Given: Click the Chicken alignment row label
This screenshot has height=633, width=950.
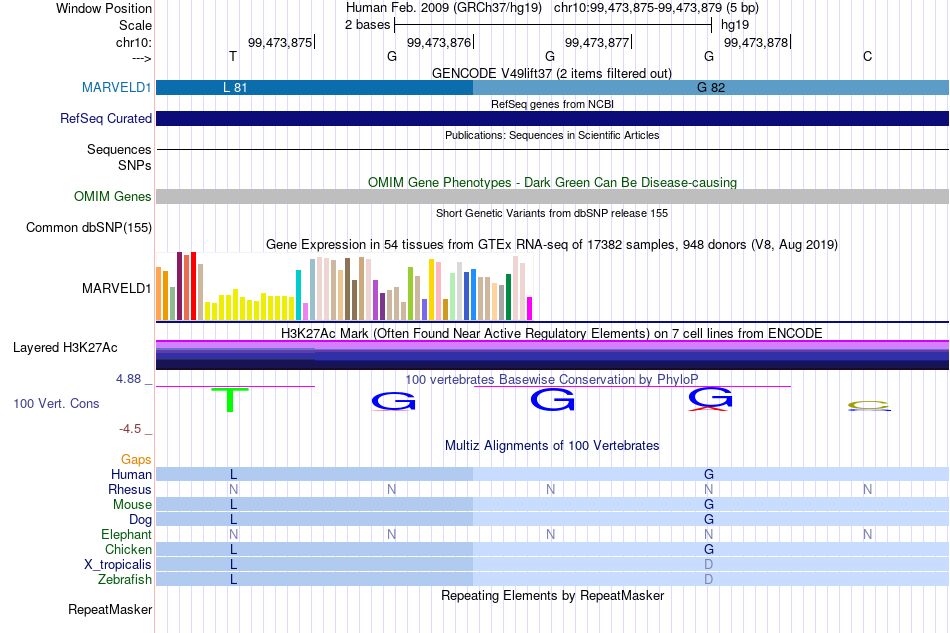Looking at the screenshot, I should coord(128,549).
